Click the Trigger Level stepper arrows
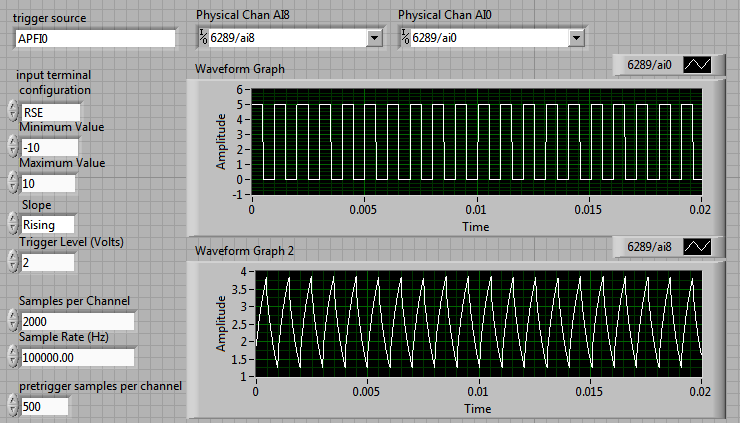Viewport: 740px width, 423px height. click(13, 261)
